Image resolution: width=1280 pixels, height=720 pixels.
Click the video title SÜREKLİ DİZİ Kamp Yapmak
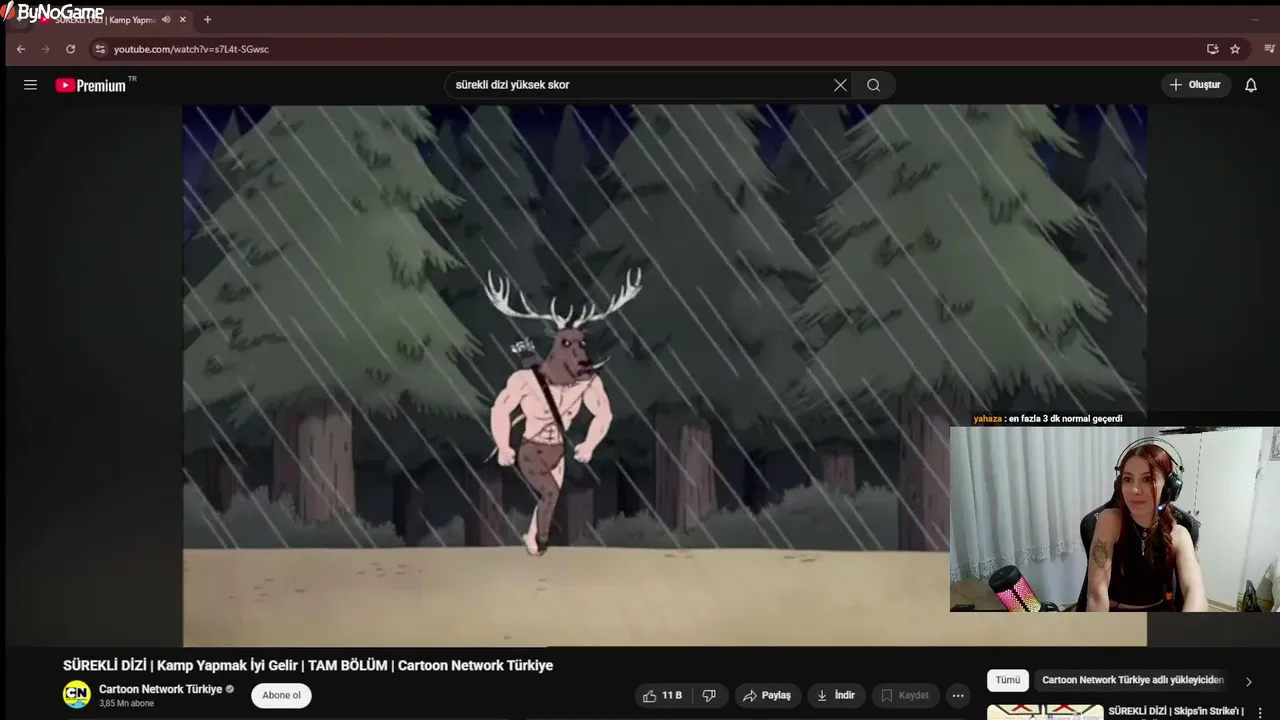pyautogui.click(x=308, y=665)
